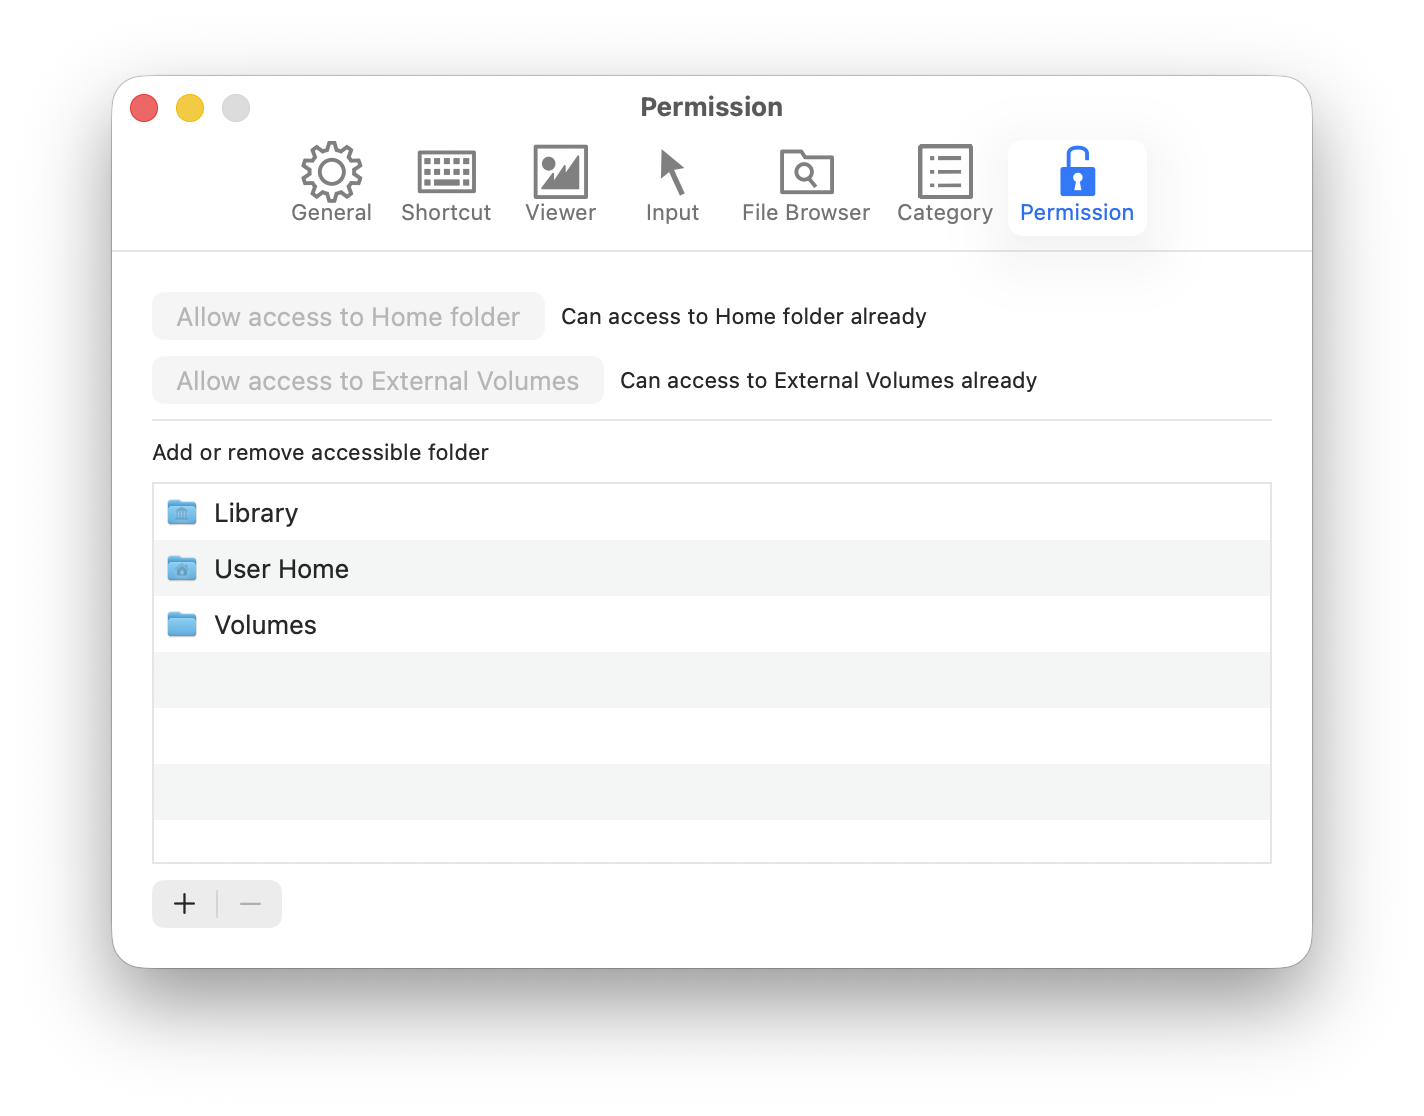Close the Permission window with red button

[x=144, y=108]
